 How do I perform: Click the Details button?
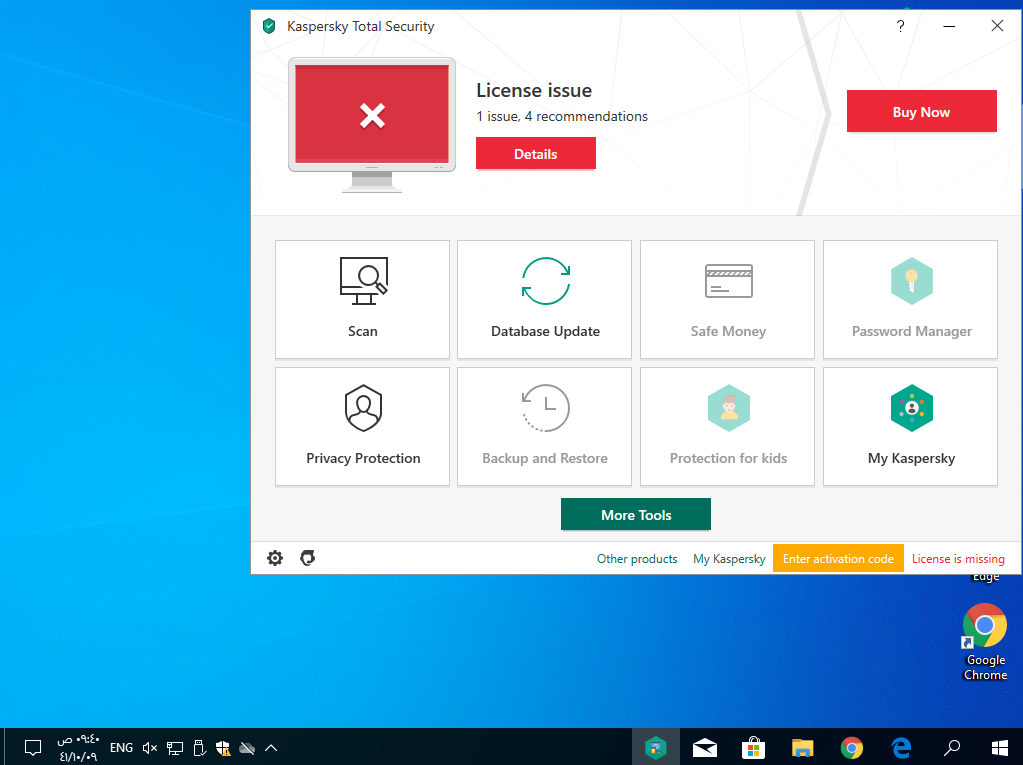coord(536,153)
